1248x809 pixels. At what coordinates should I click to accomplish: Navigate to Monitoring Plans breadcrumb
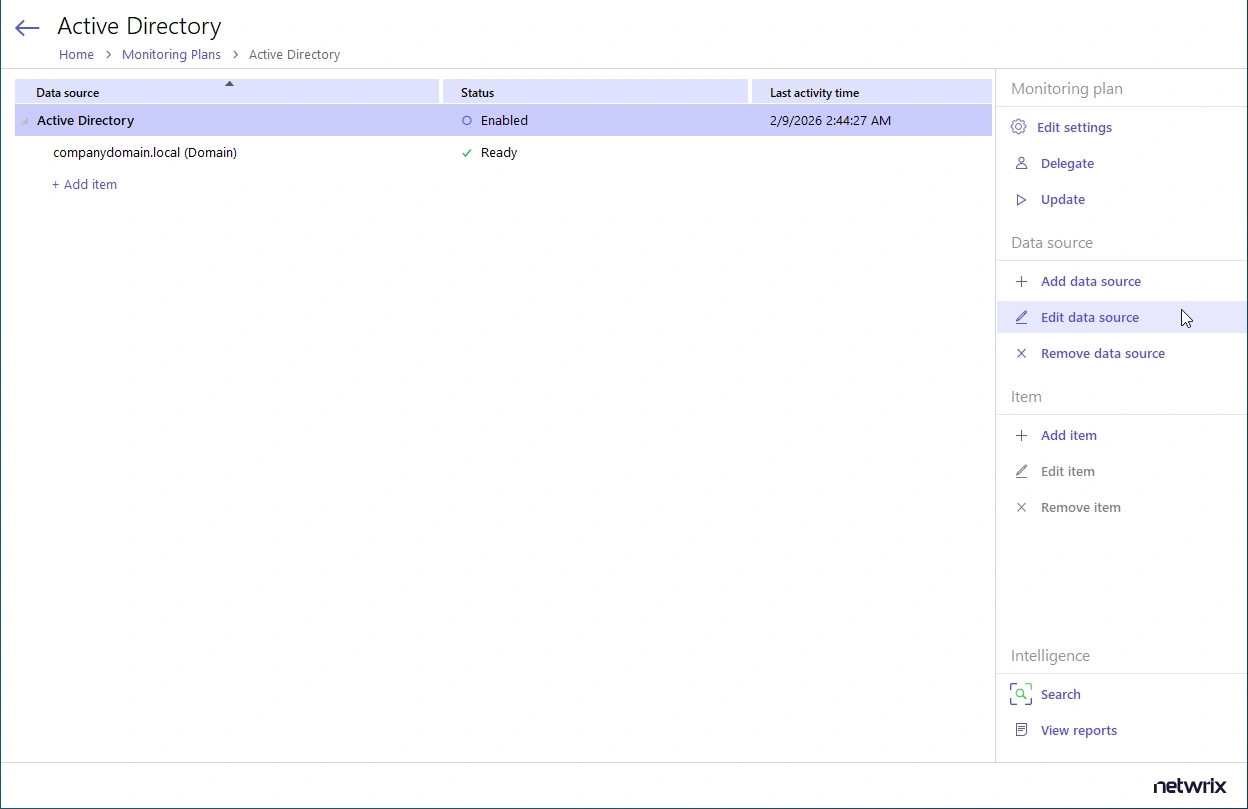tap(171, 54)
